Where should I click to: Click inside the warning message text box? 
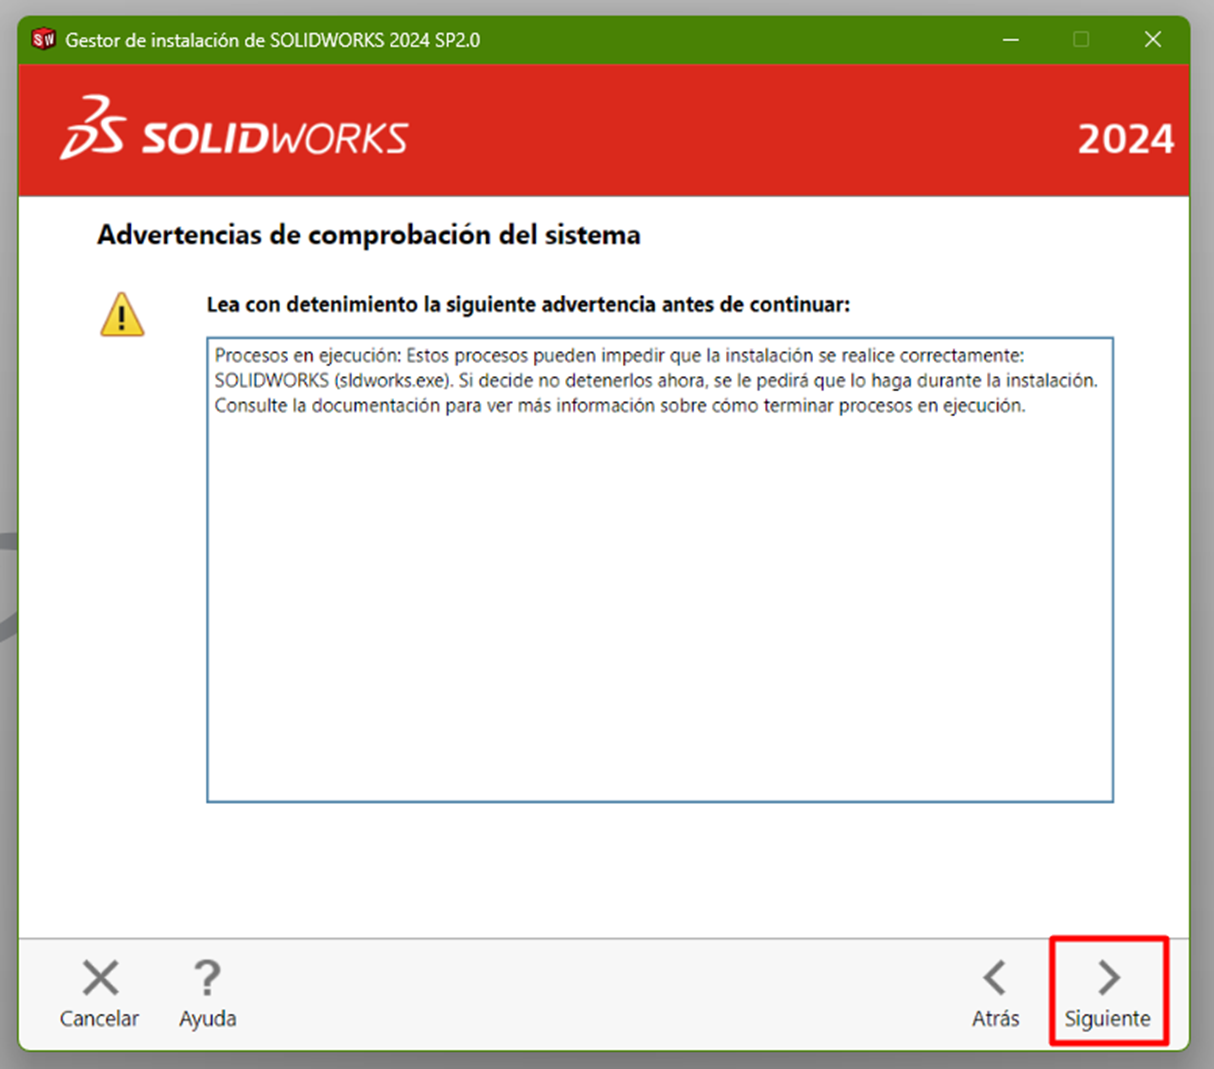coord(660,570)
